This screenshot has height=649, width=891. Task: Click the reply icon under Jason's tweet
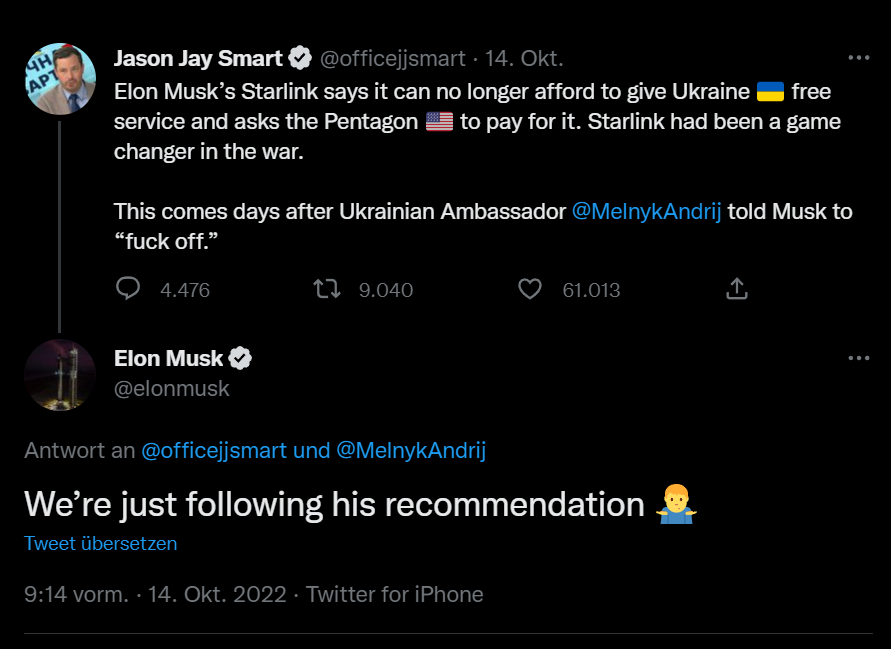[128, 289]
